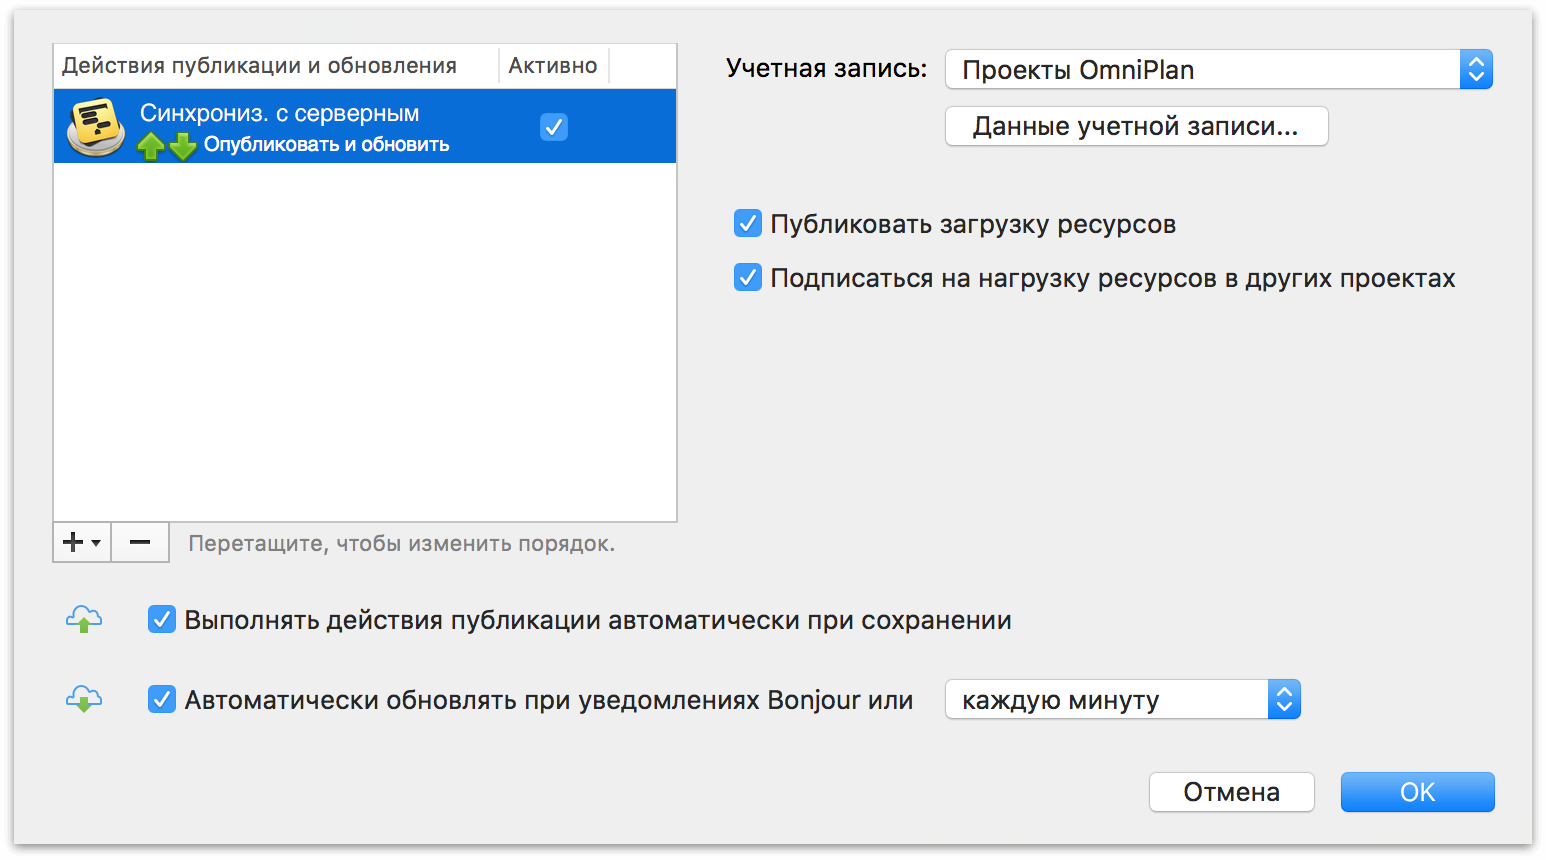Disable automatic publish actions on save
The height and width of the screenshot is (860, 1546).
click(x=162, y=620)
